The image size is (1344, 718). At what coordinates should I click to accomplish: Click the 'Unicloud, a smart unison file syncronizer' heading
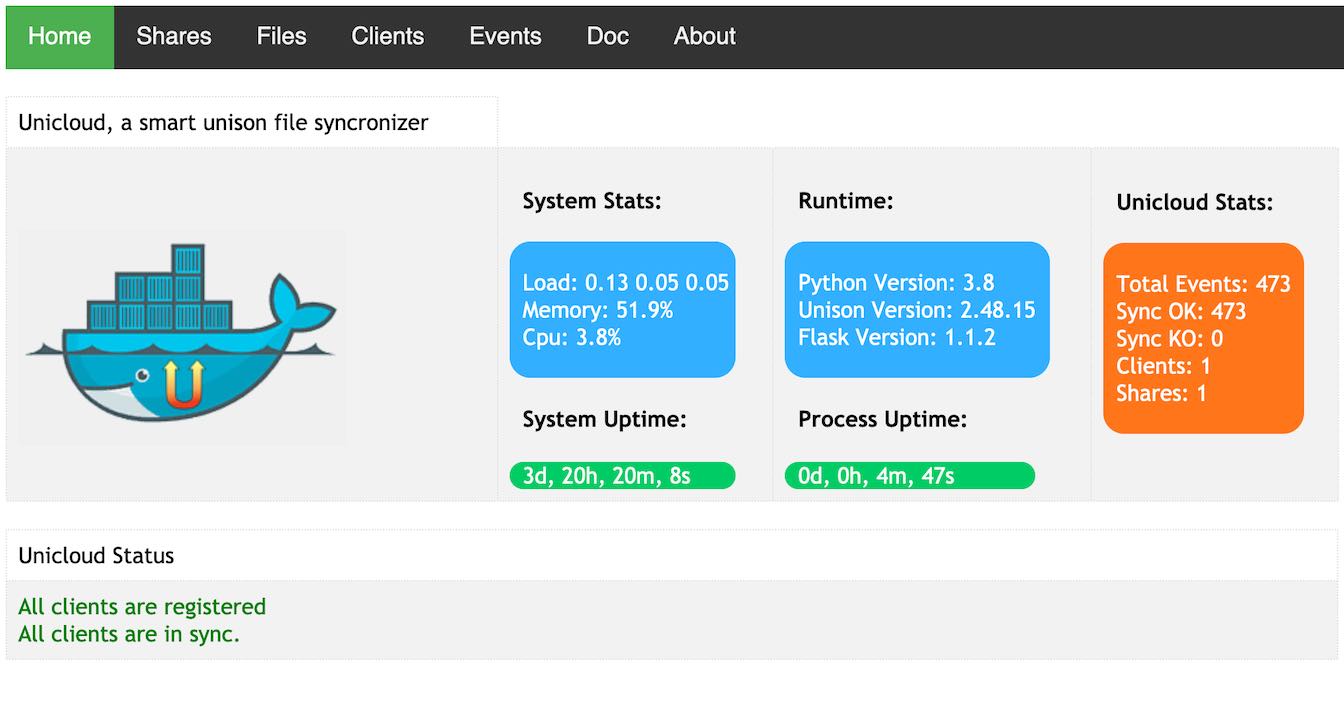point(223,123)
